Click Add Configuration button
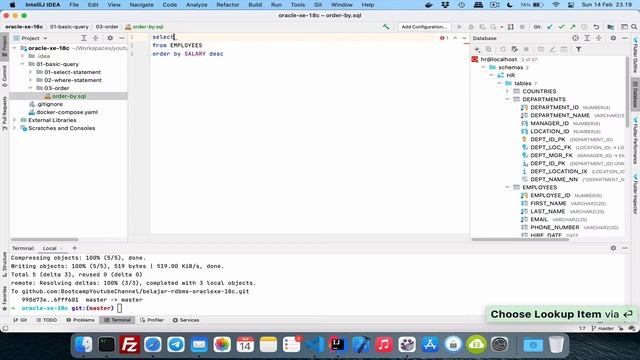The height and width of the screenshot is (360, 640). (x=424, y=27)
